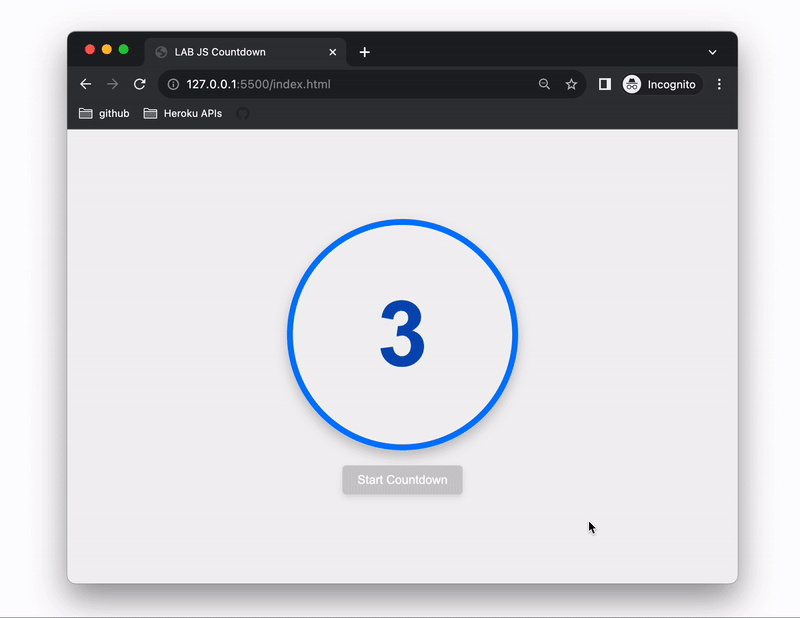Go back to the previous page
The height and width of the screenshot is (618, 800).
click(x=86, y=84)
